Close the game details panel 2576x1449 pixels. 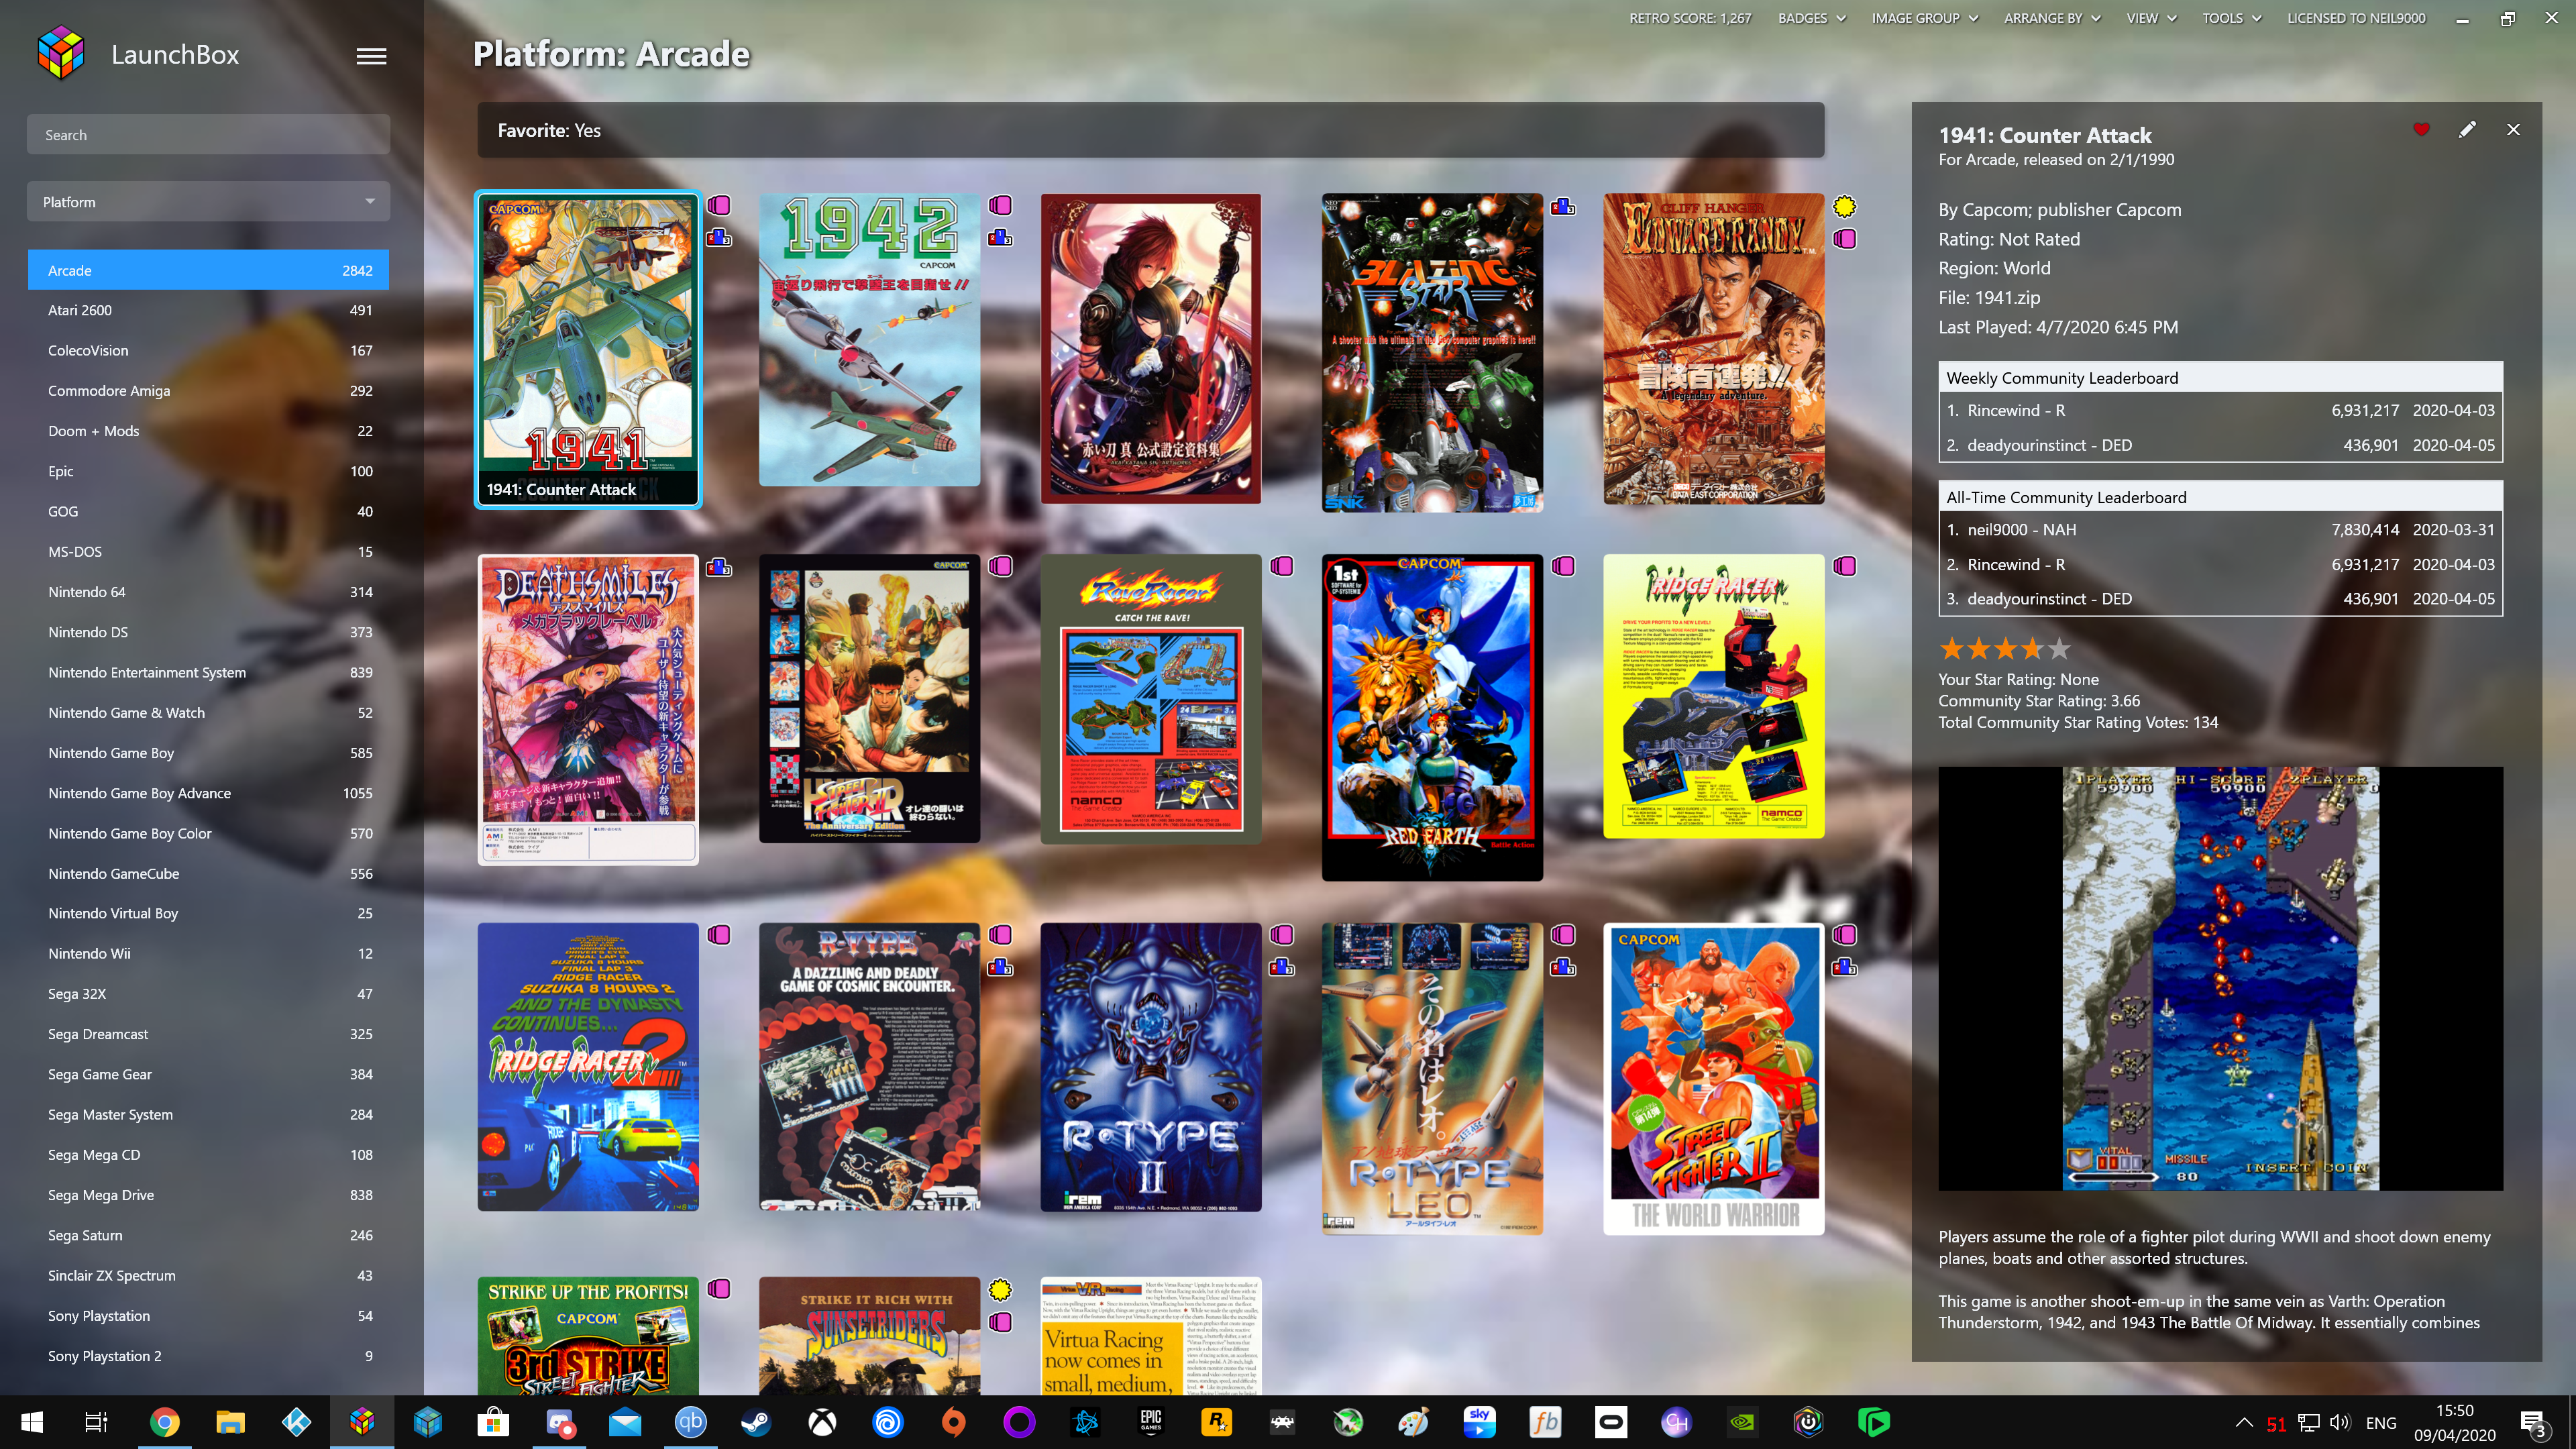pos(2513,129)
